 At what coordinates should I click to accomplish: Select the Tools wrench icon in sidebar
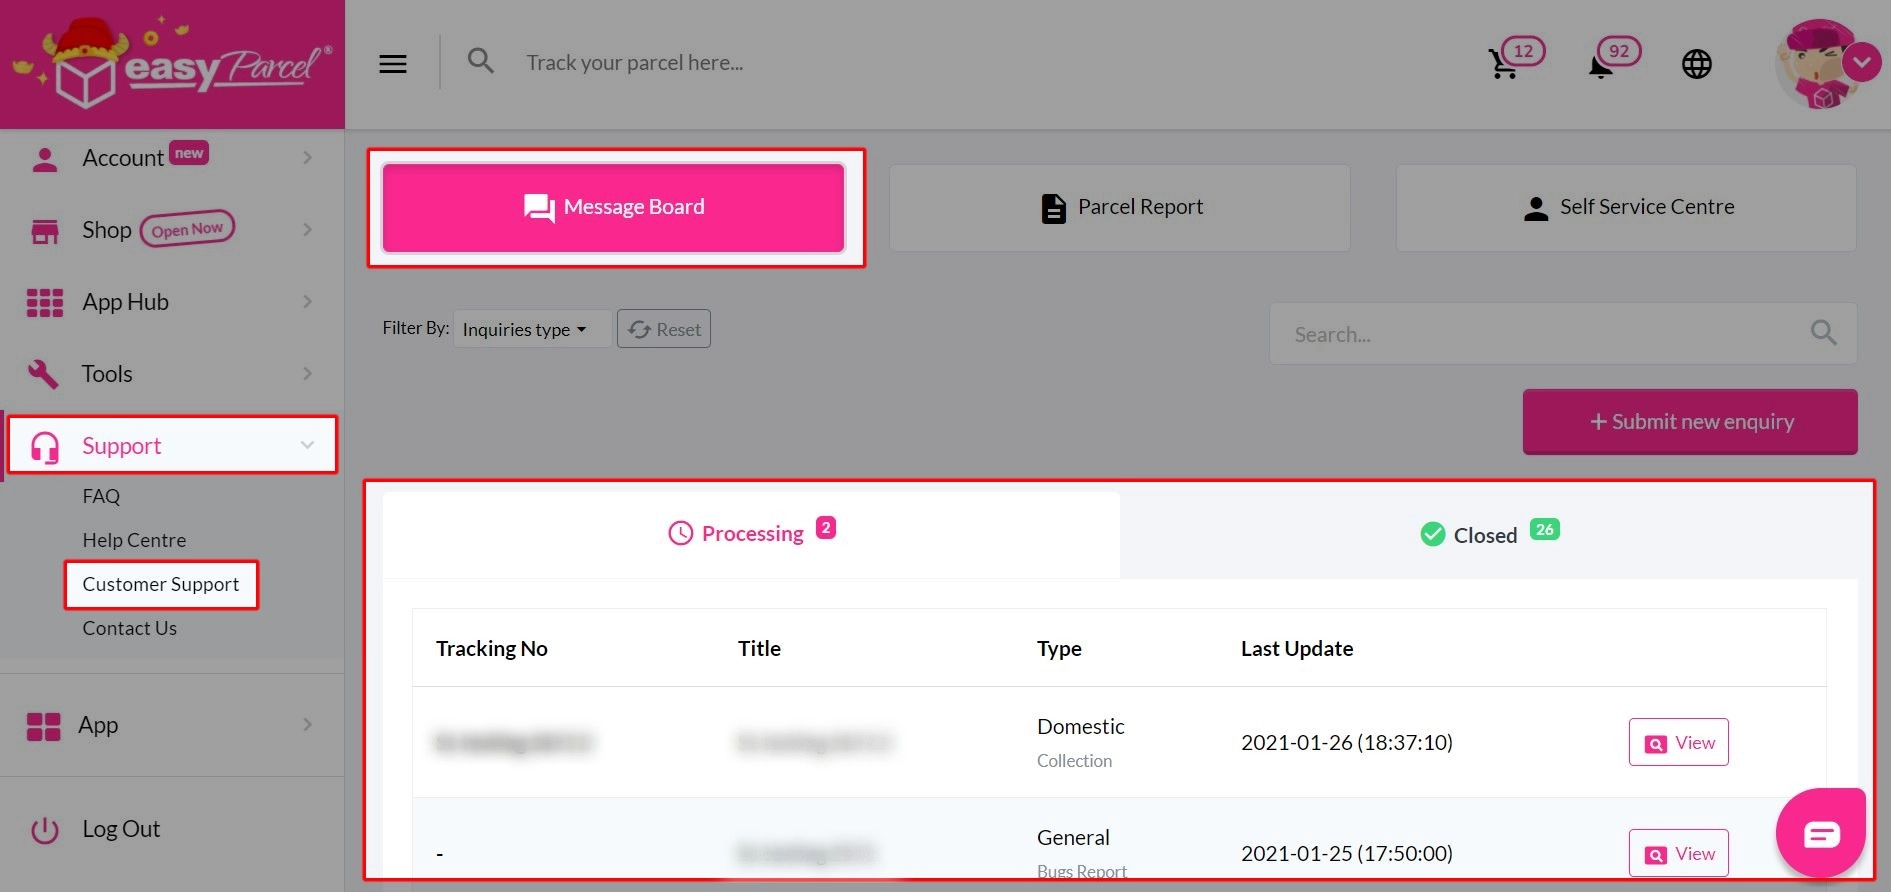[x=43, y=373]
